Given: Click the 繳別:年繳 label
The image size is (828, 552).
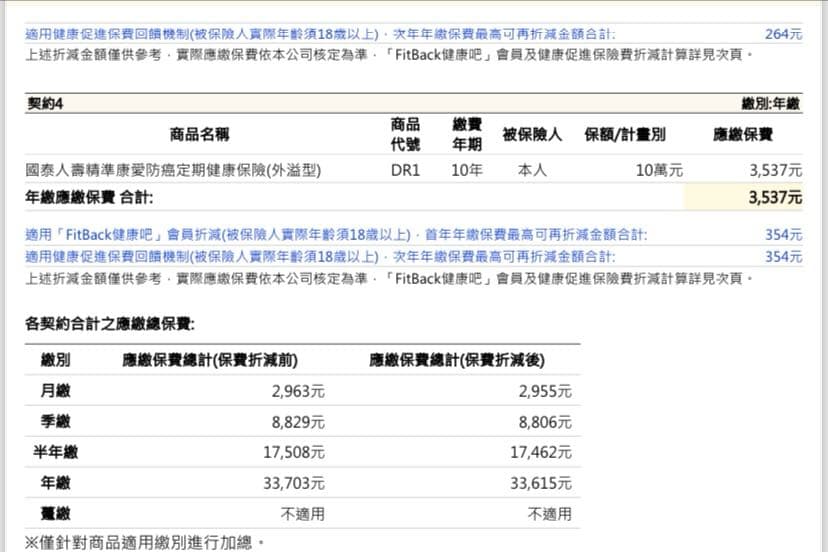Looking at the screenshot, I should point(770,104).
